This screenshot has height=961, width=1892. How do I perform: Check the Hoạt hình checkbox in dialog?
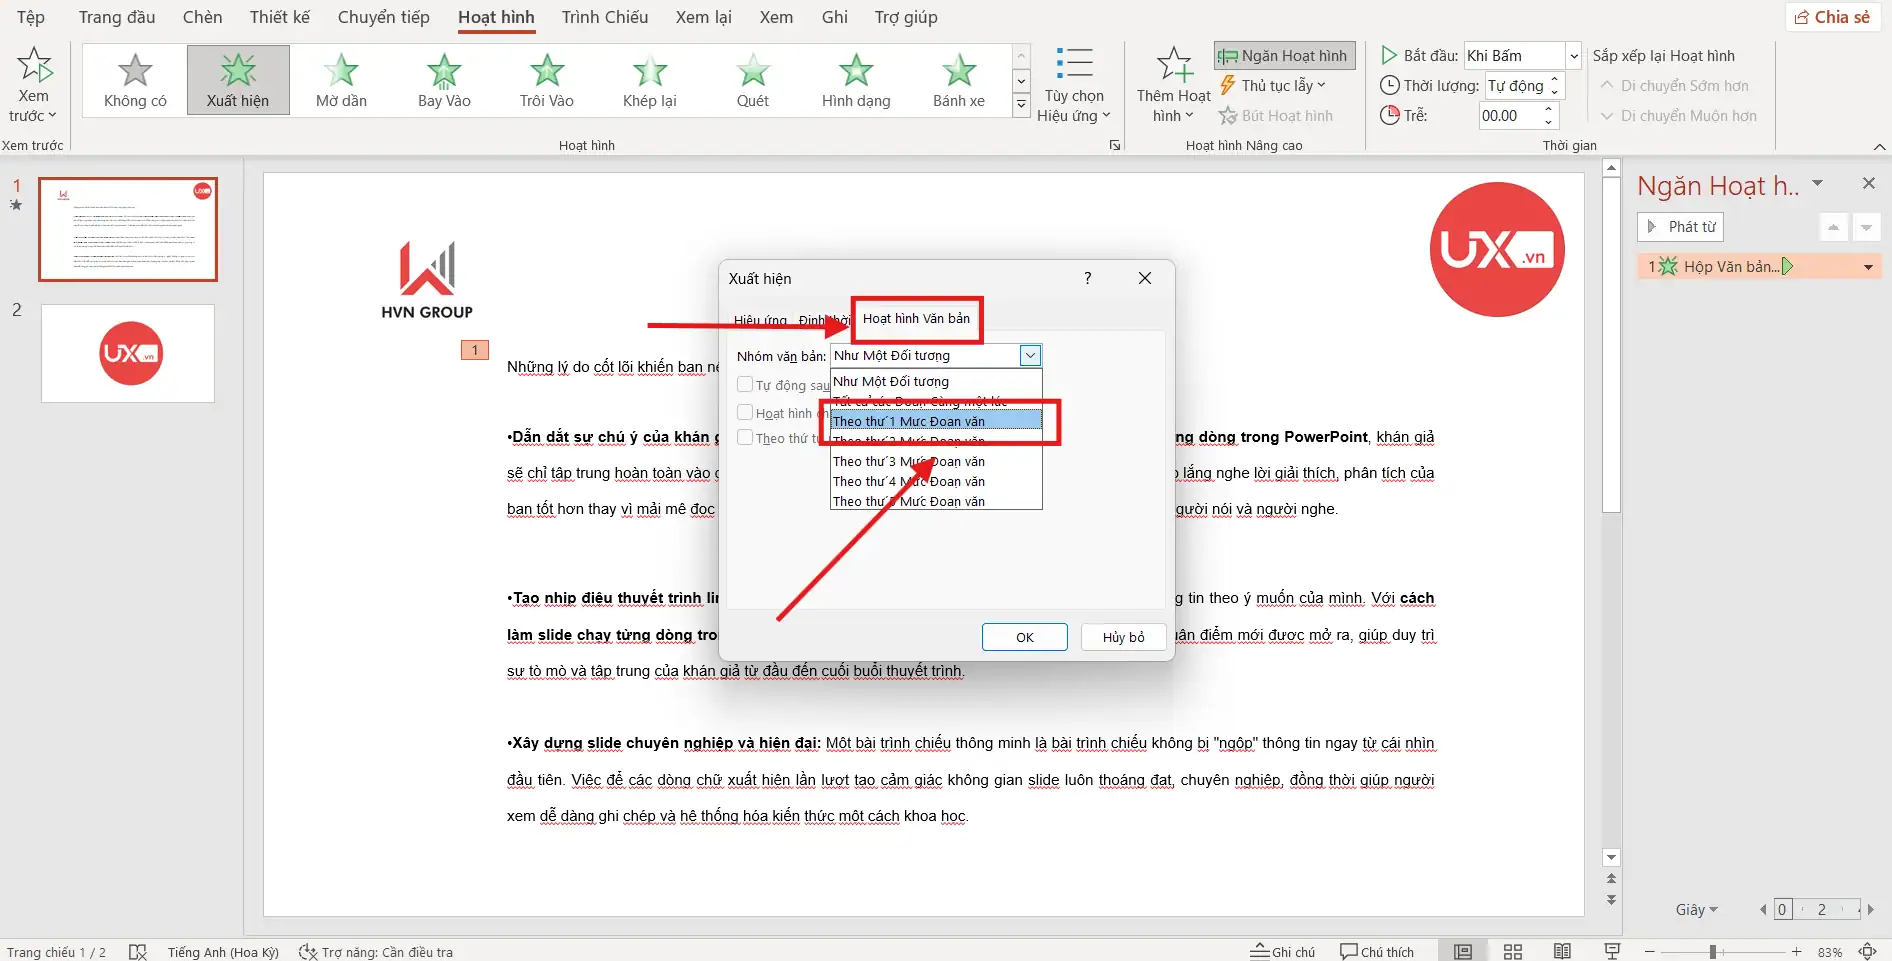(745, 412)
